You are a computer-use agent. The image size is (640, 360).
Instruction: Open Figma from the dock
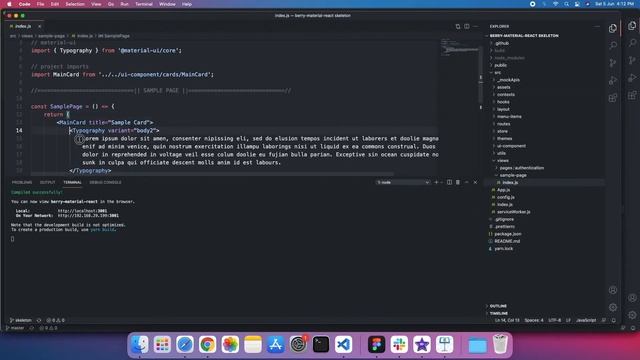(x=376, y=344)
